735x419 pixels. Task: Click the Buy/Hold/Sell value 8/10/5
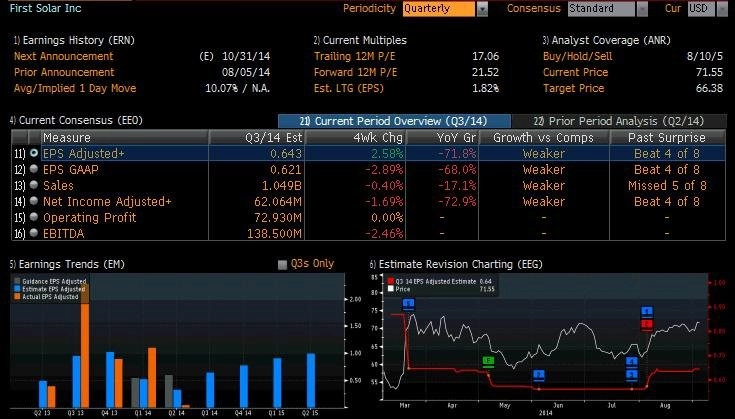(x=705, y=56)
